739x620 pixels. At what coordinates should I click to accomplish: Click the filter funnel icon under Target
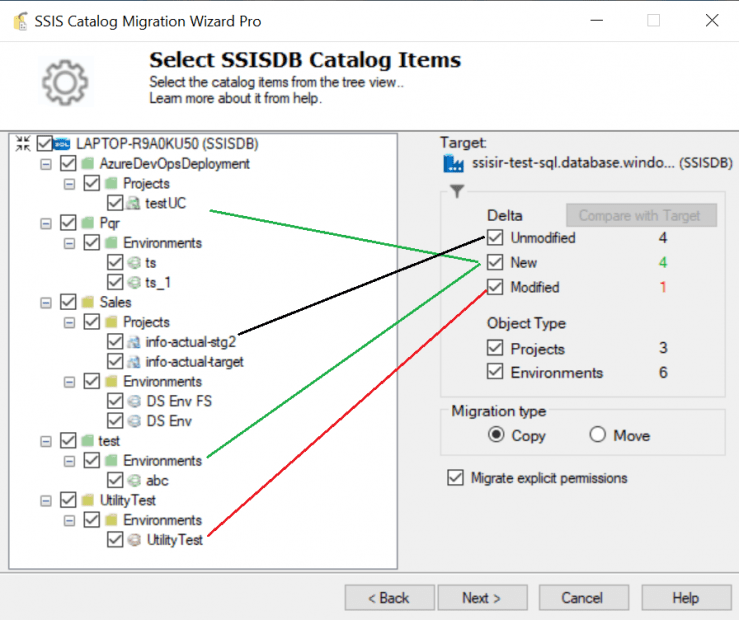457,191
